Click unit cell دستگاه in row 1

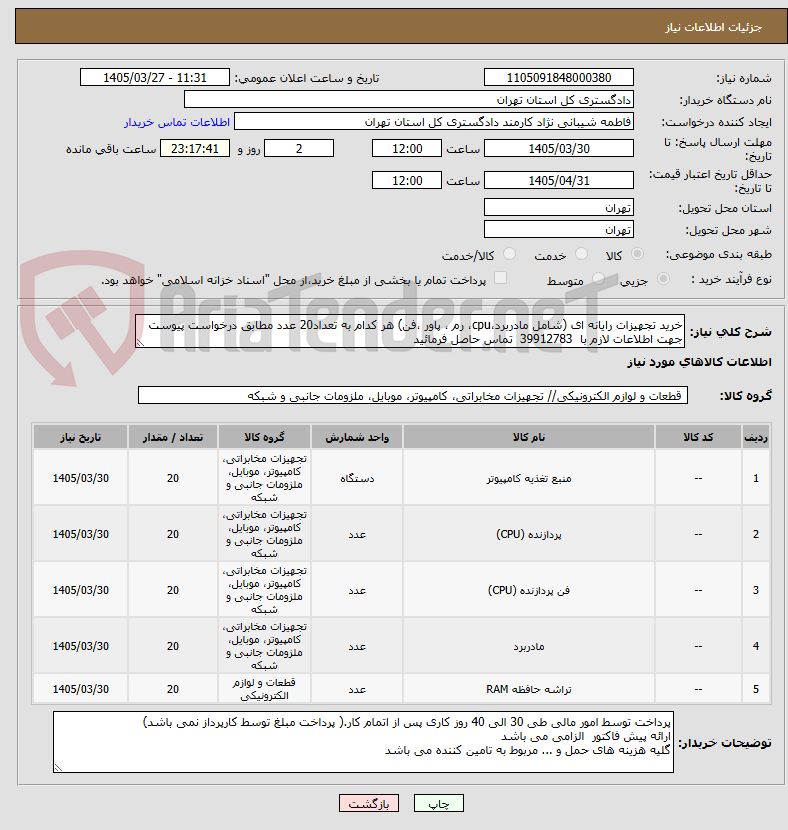357,479
